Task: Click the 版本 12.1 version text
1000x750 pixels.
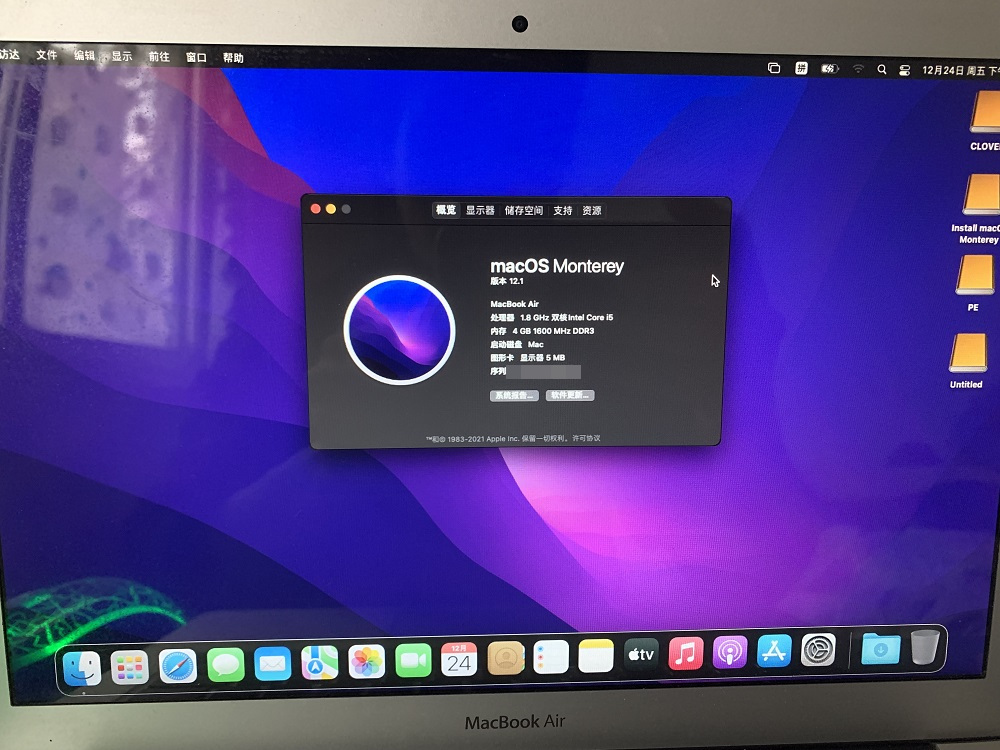Action: (x=507, y=281)
